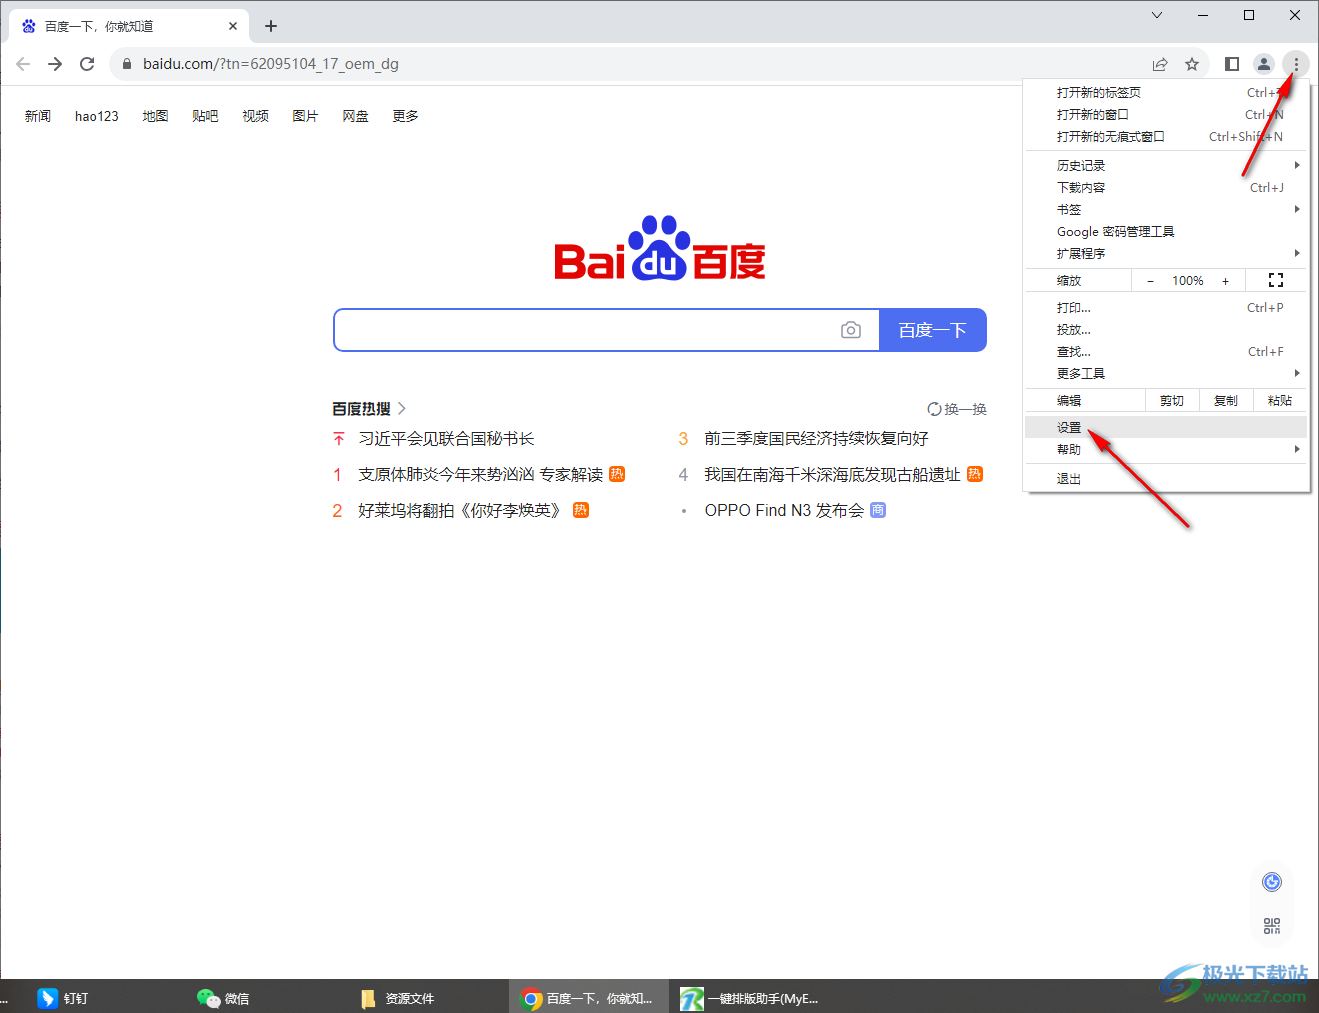Select 打开新的标签页 menu item
The height and width of the screenshot is (1013, 1319).
tap(1167, 93)
